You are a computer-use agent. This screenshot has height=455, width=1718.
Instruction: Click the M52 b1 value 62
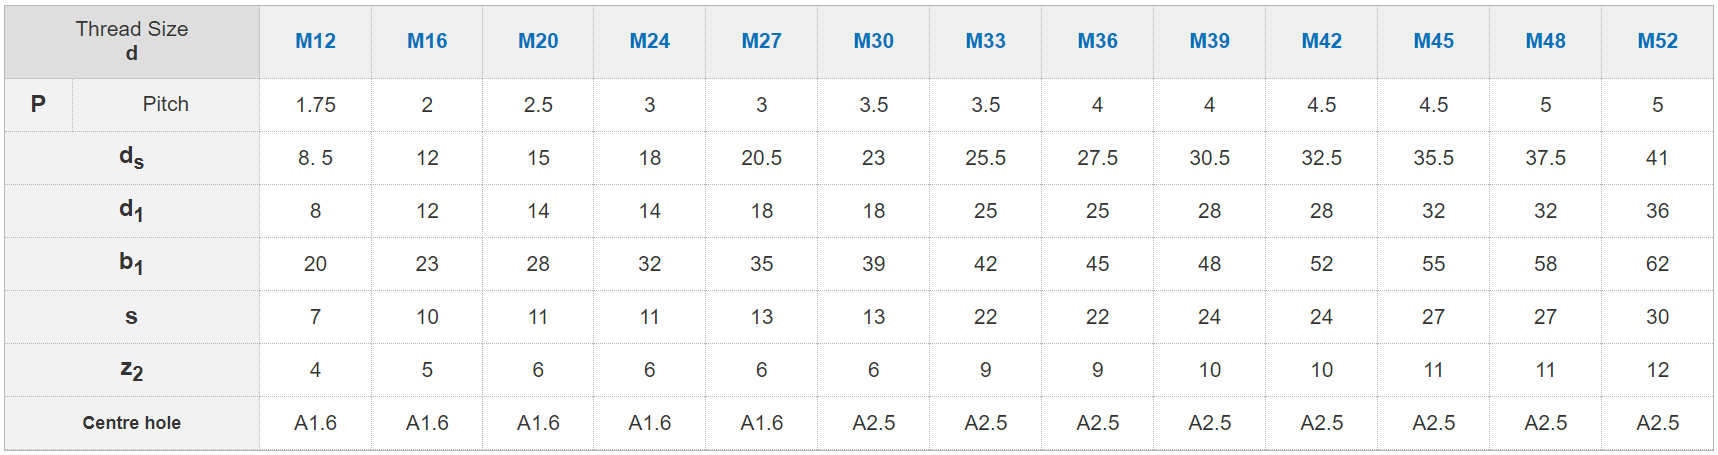[1658, 264]
